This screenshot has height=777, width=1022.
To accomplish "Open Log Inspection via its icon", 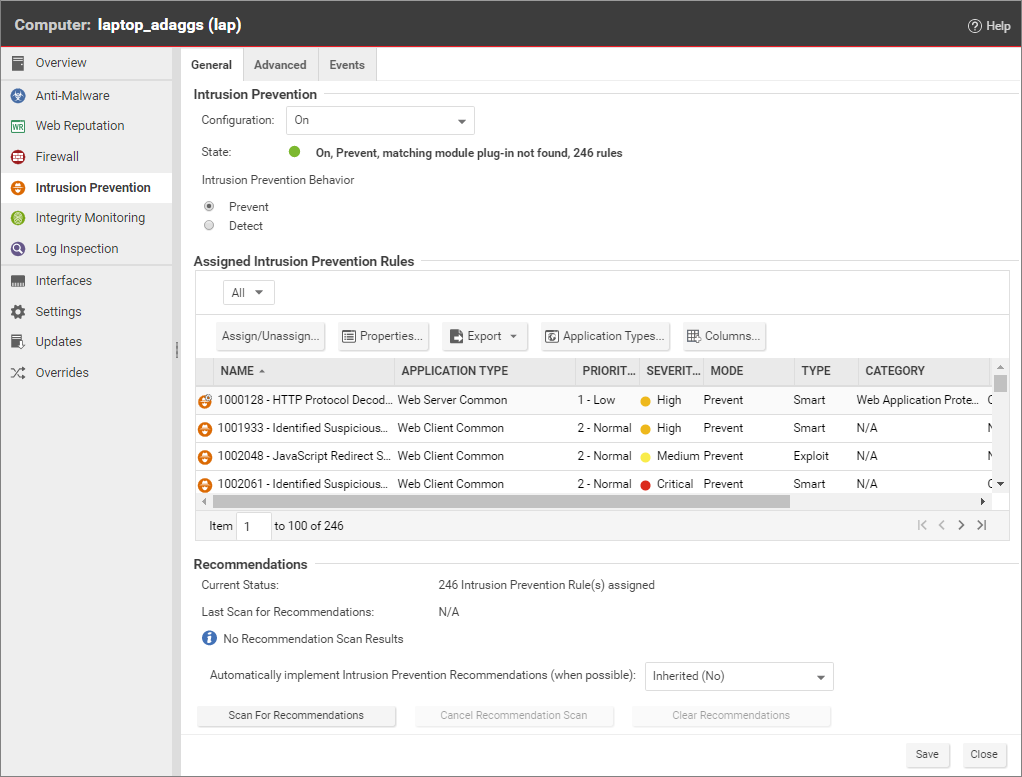I will (x=18, y=249).
